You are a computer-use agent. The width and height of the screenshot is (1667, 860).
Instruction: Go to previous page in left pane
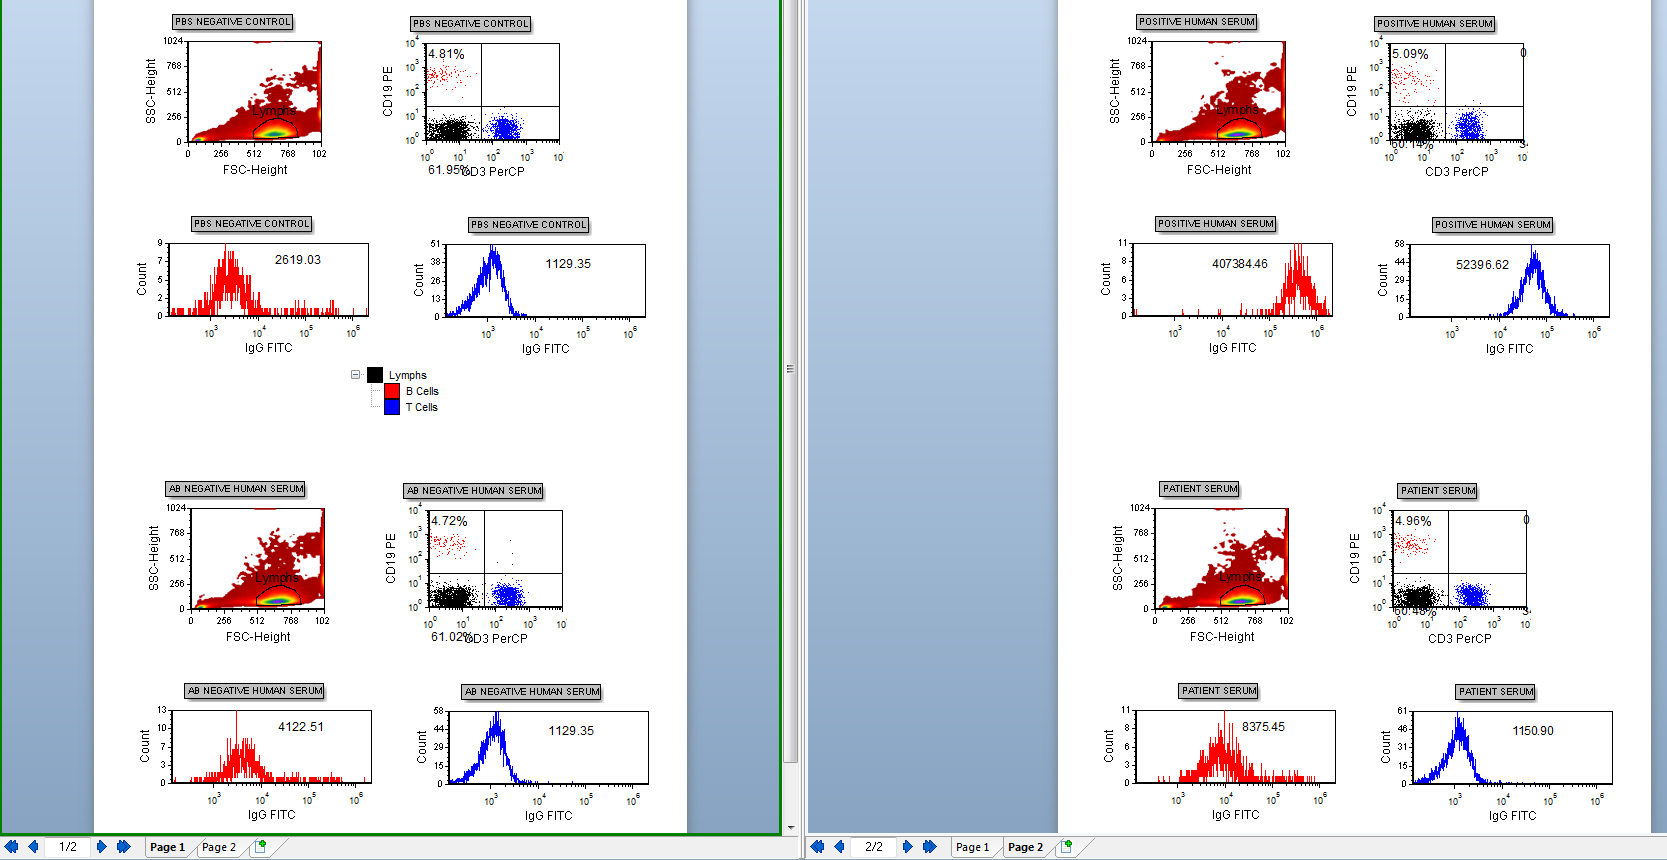point(33,847)
